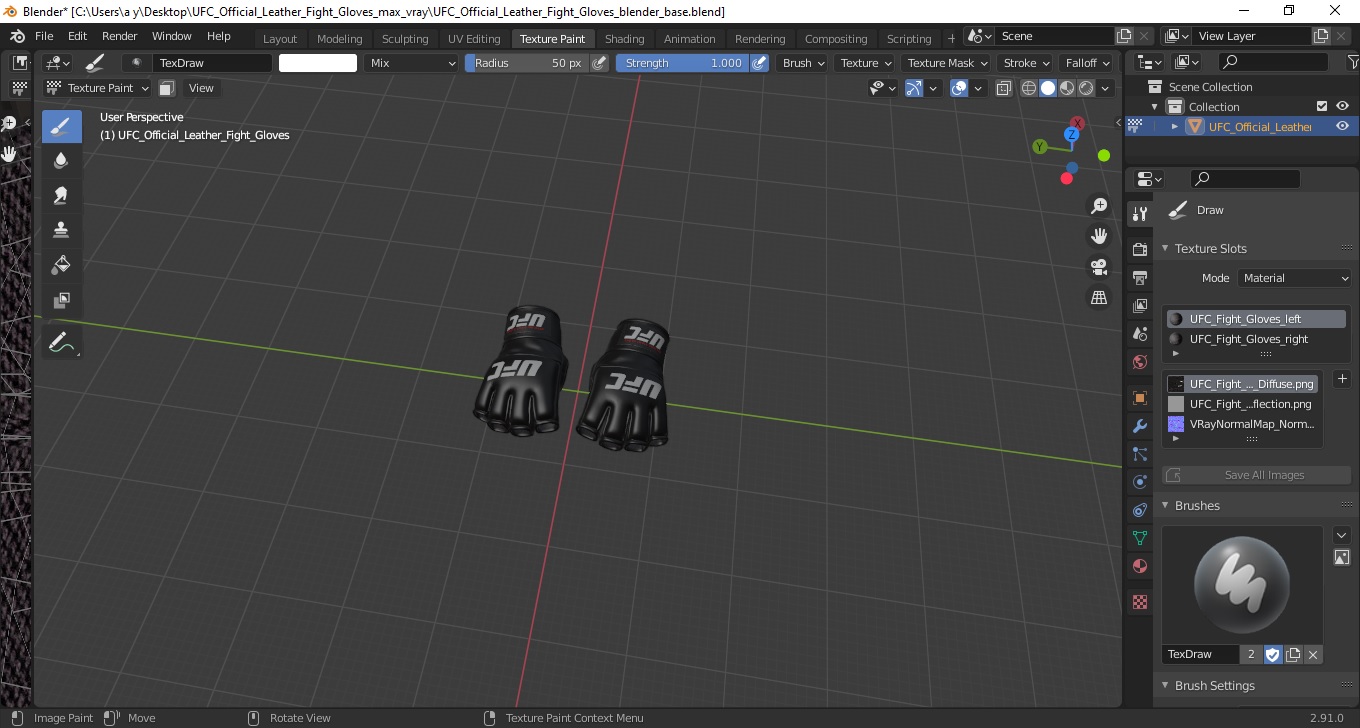Open the Material properties tab
The height and width of the screenshot is (728, 1360).
[1139, 566]
